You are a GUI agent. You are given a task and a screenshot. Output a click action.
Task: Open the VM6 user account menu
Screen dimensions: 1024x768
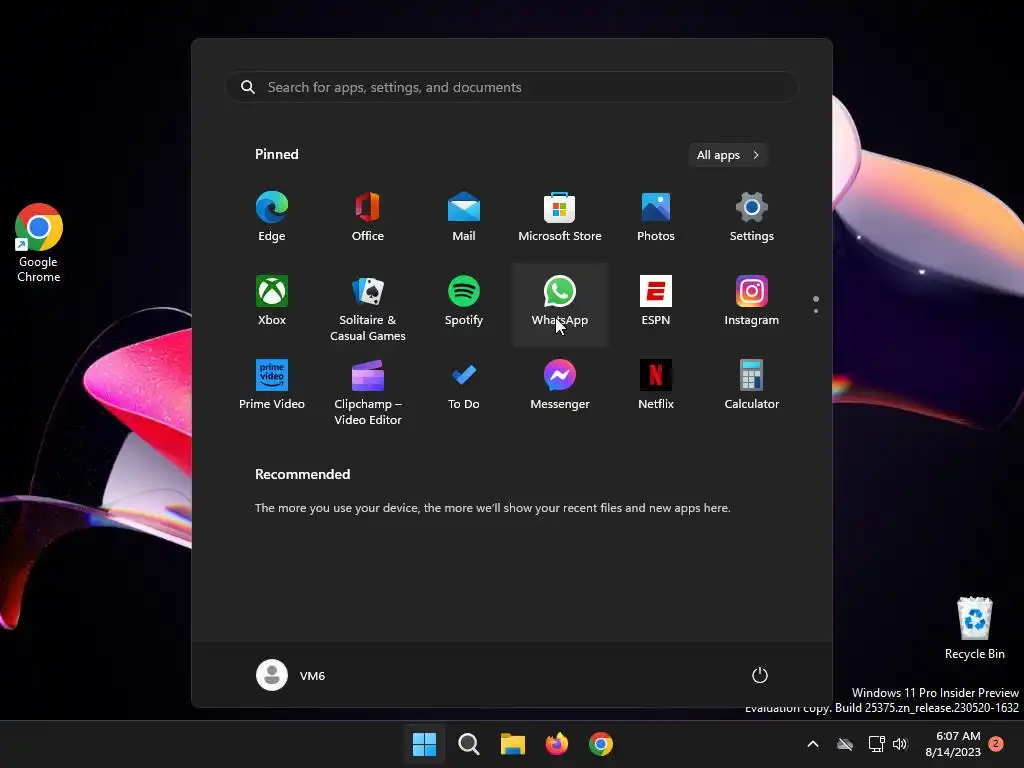pyautogui.click(x=291, y=675)
